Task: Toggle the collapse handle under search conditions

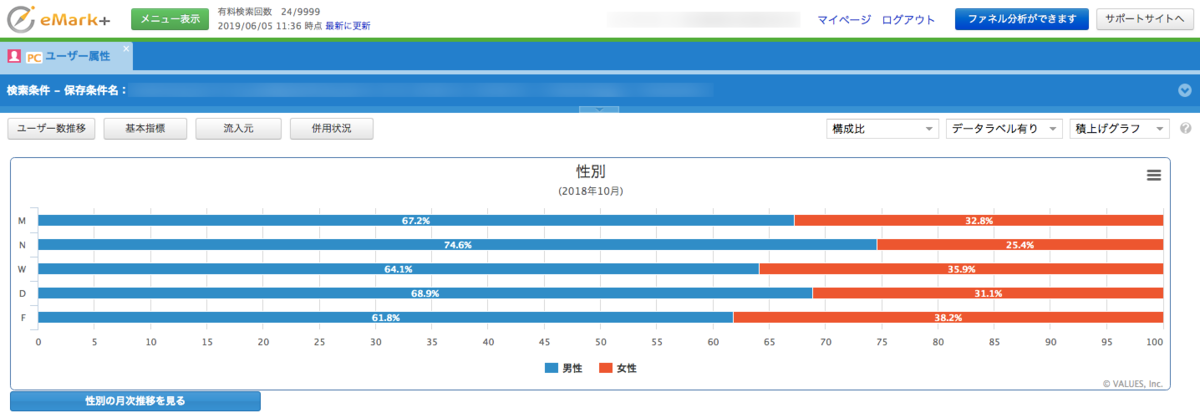Action: coord(599,110)
